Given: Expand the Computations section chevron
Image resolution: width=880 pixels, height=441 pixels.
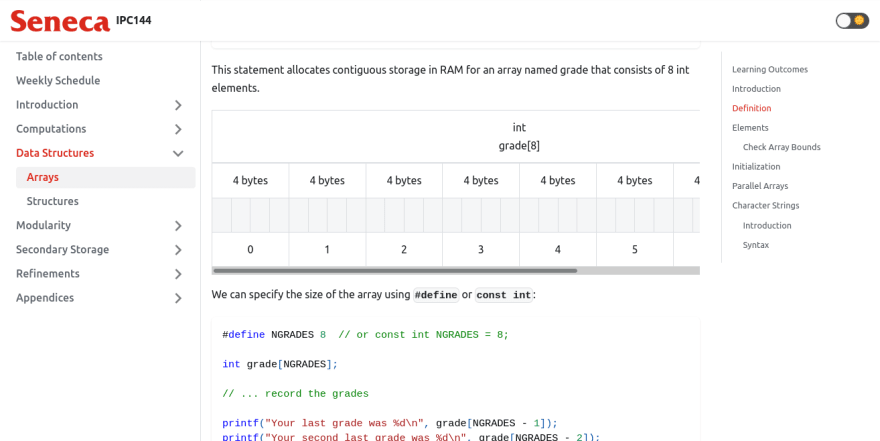Looking at the screenshot, I should coord(178,129).
